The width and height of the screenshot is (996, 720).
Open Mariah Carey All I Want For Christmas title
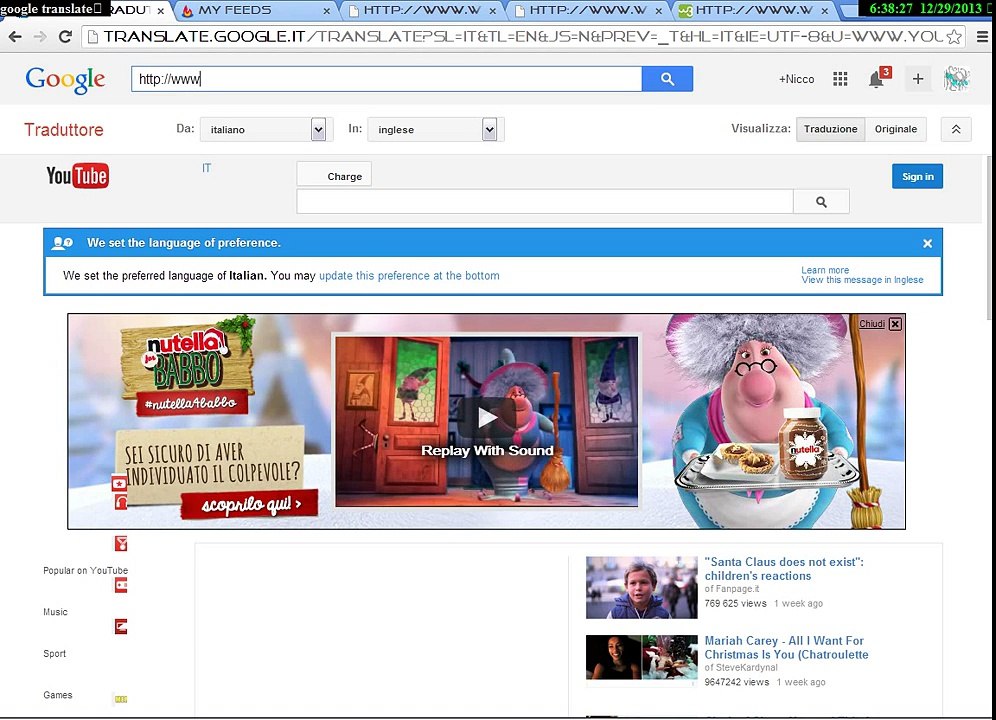tap(786, 648)
